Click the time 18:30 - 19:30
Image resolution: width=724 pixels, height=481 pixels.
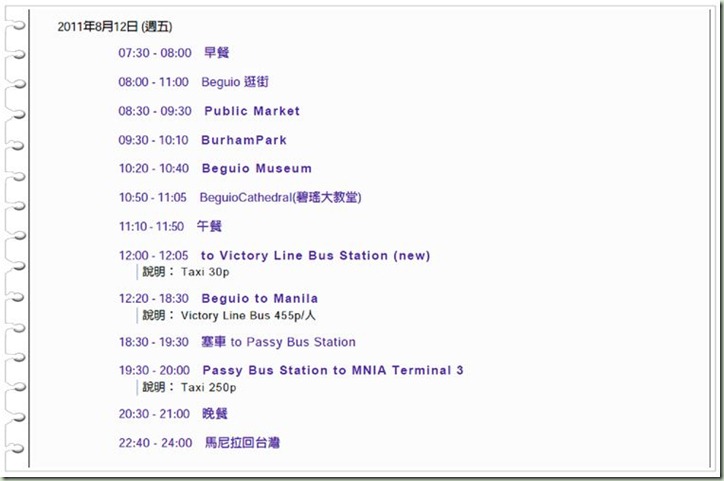click(x=154, y=342)
